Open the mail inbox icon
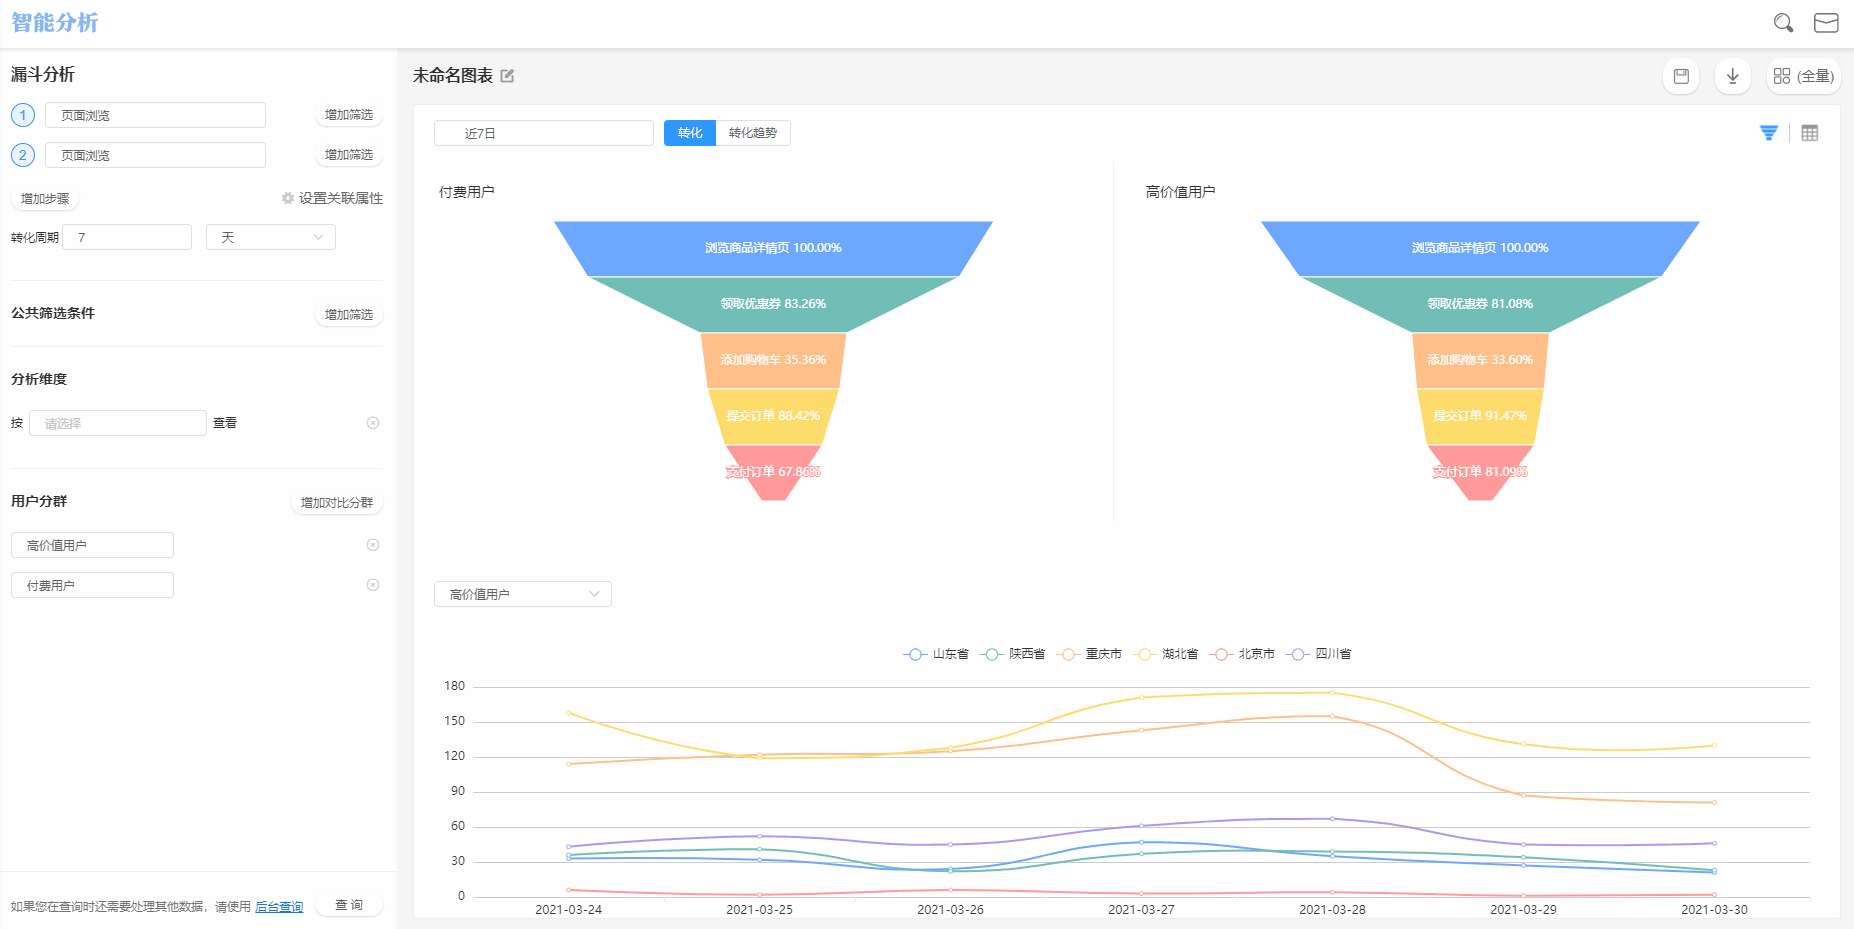The height and width of the screenshot is (929, 1854). pyautogui.click(x=1826, y=23)
